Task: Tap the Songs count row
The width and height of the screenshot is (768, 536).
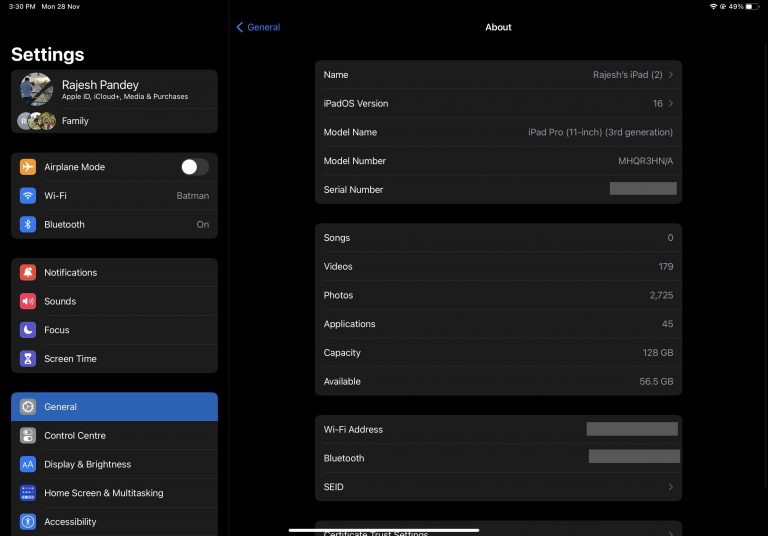Action: click(x=498, y=238)
